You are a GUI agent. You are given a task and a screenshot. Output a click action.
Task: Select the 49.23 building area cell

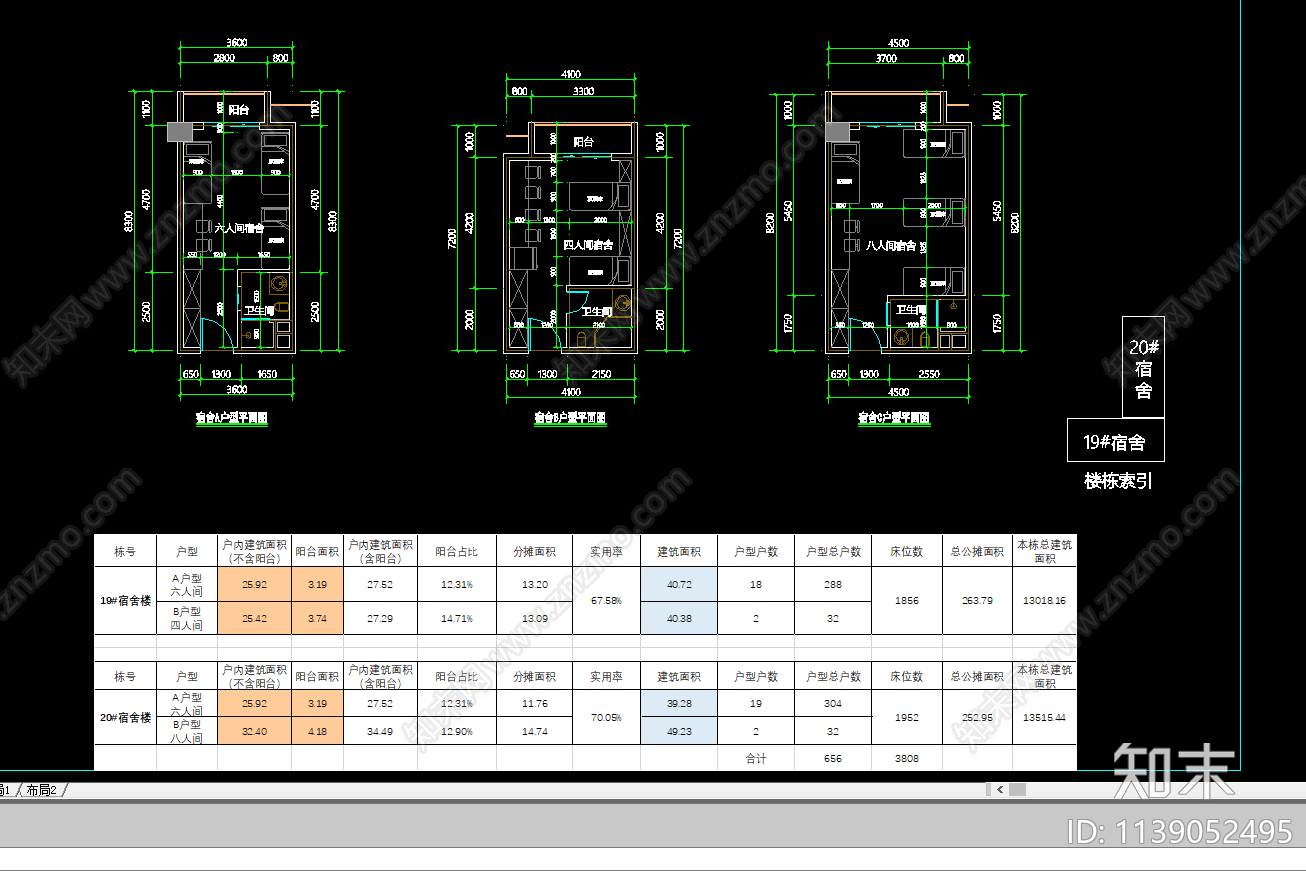(679, 731)
